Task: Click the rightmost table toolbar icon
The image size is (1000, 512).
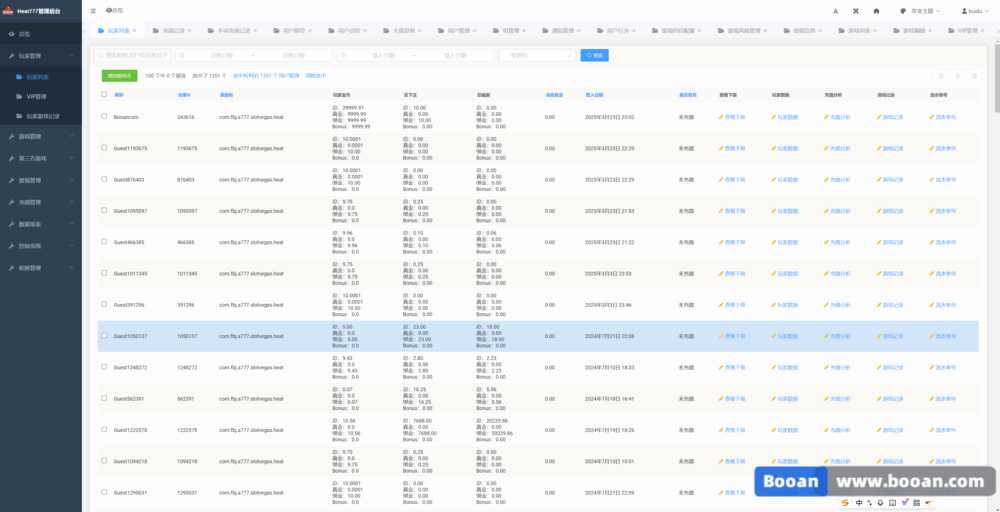Action: (975, 75)
